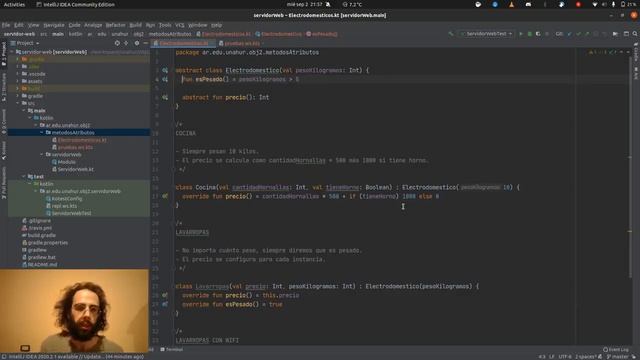Select build.gradle in the project tree
This screenshot has width=640, height=360.
coord(41,236)
